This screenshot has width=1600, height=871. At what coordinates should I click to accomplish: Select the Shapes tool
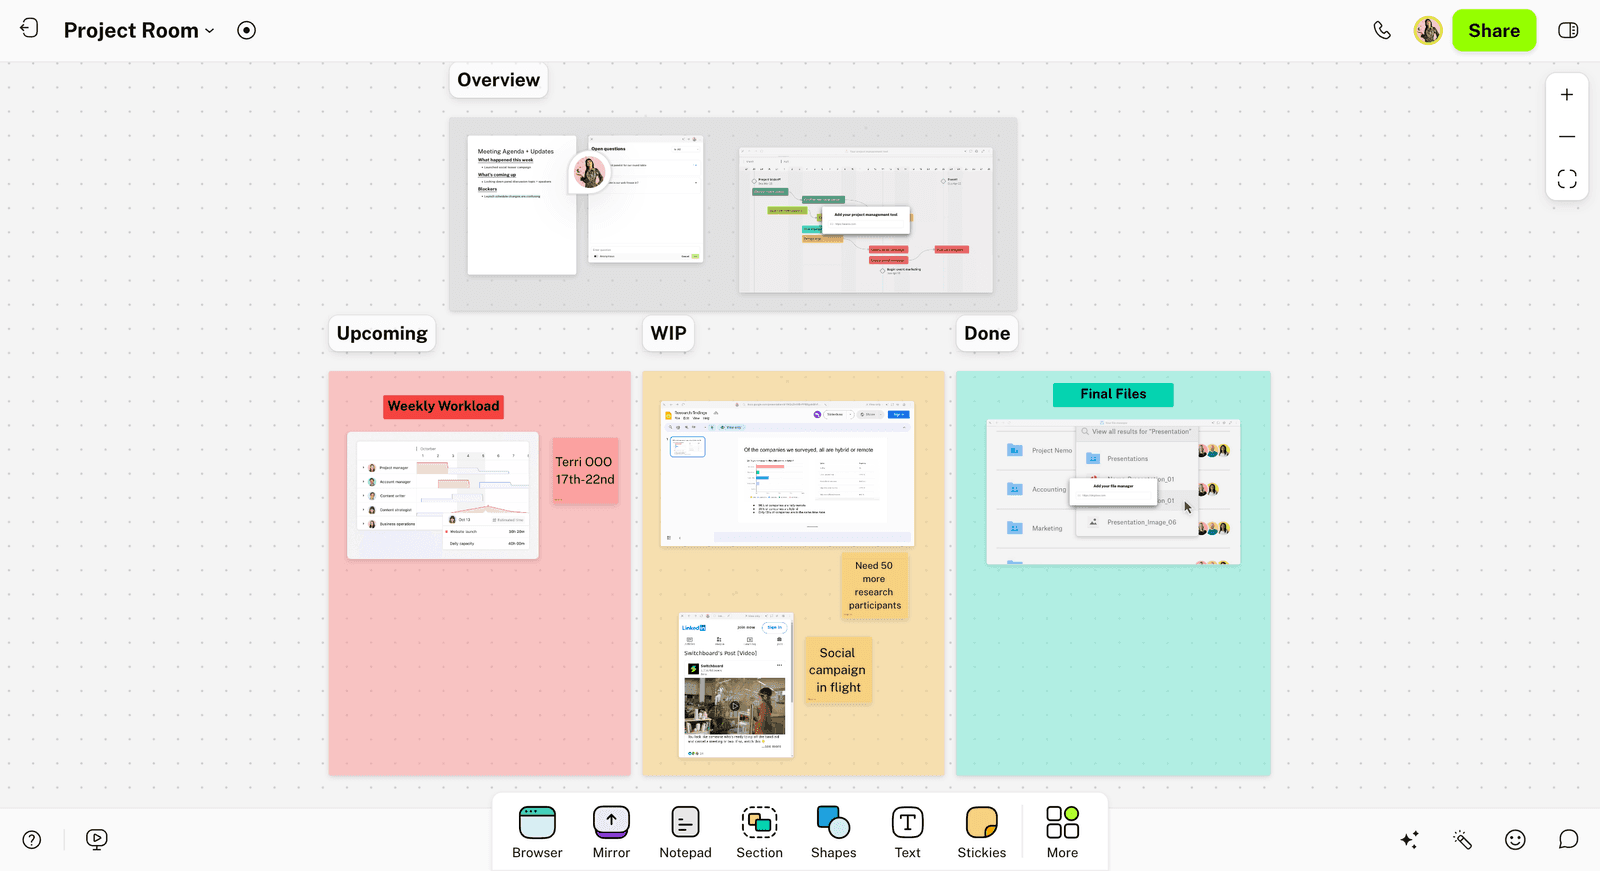[833, 832]
